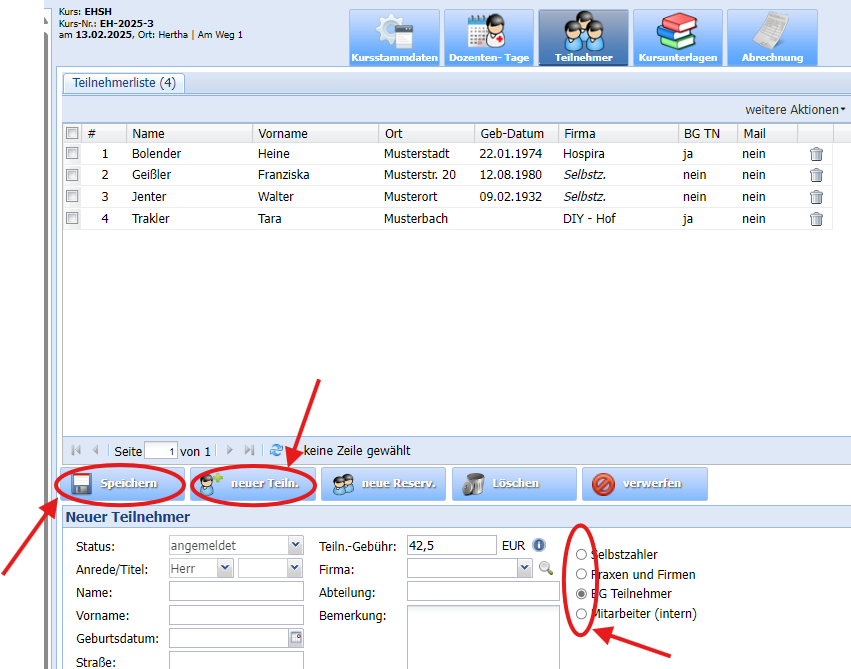Open company search magnifier next to Firma

(x=546, y=568)
